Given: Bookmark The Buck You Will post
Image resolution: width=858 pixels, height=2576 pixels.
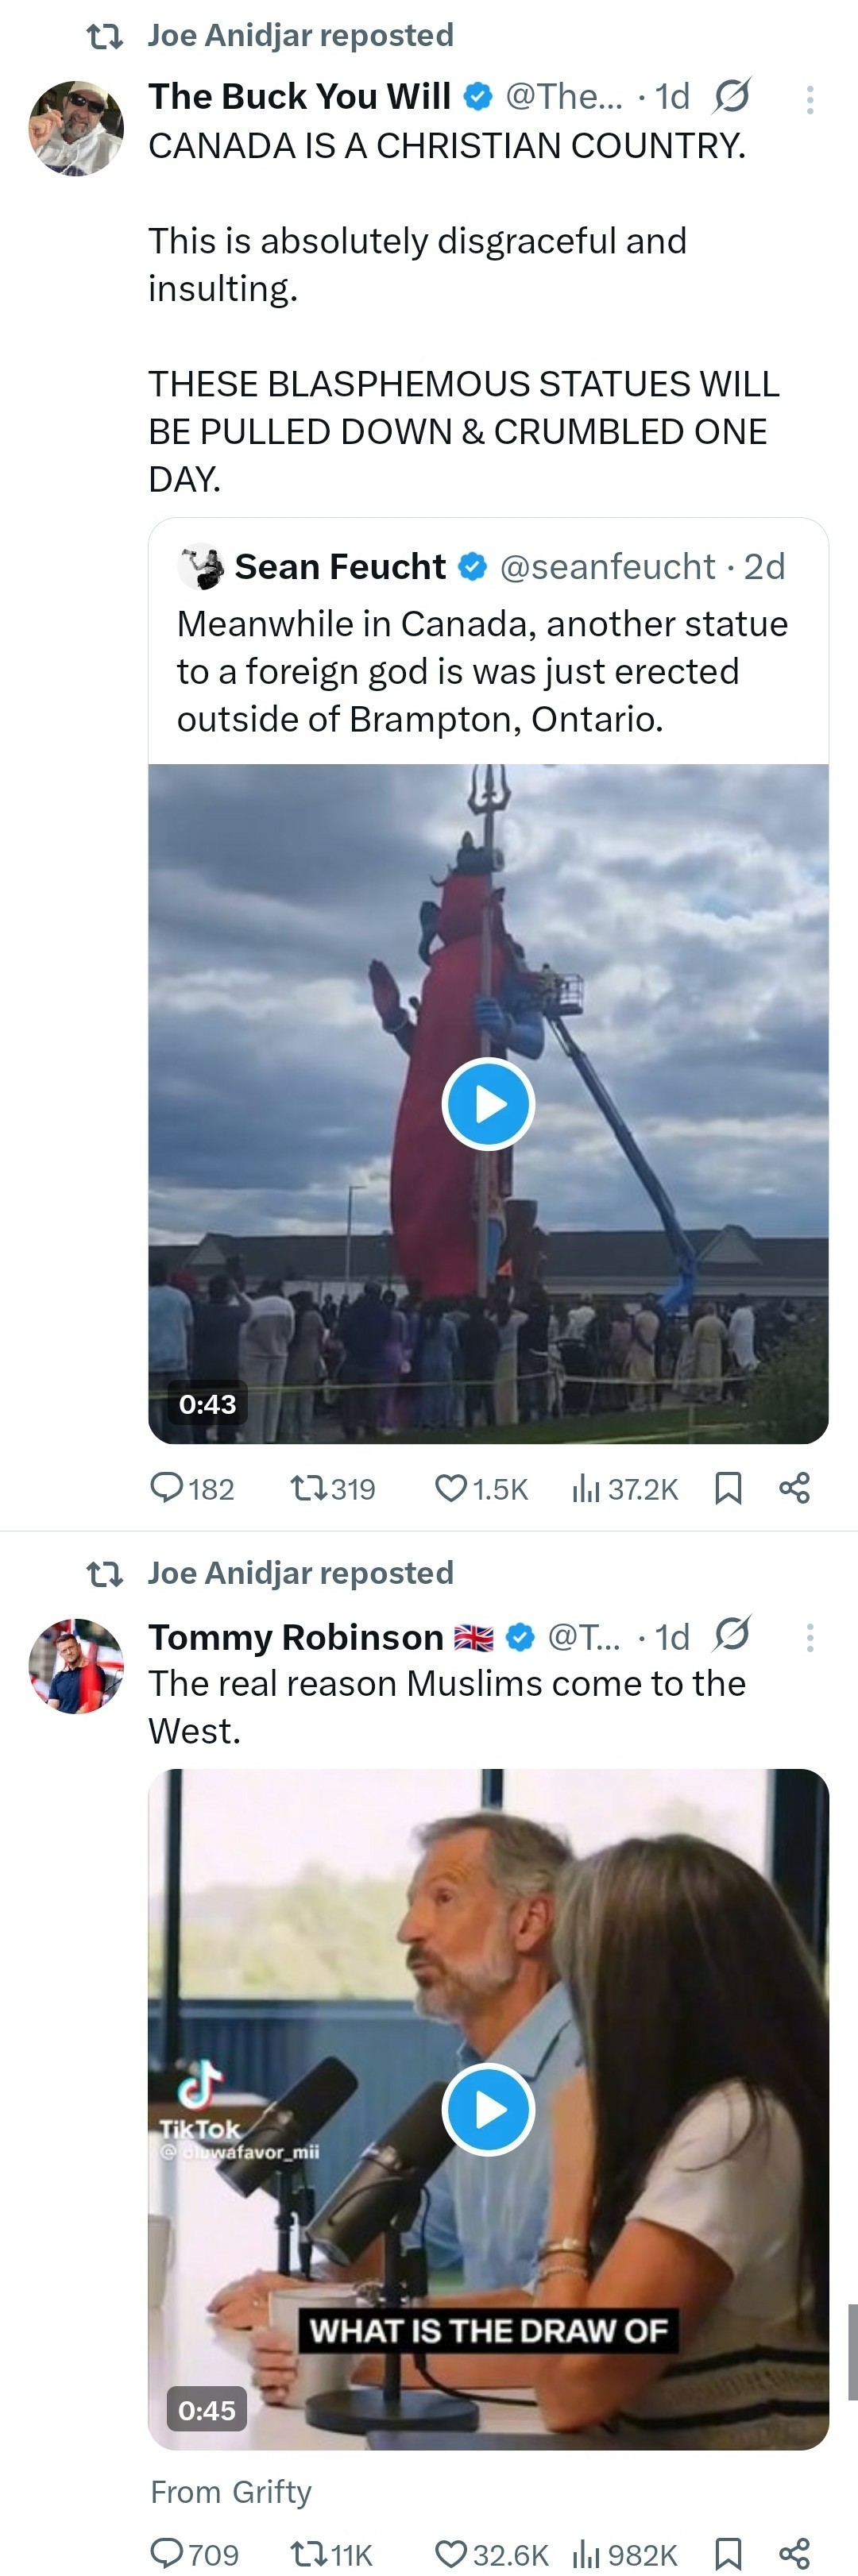Looking at the screenshot, I should (729, 1488).
